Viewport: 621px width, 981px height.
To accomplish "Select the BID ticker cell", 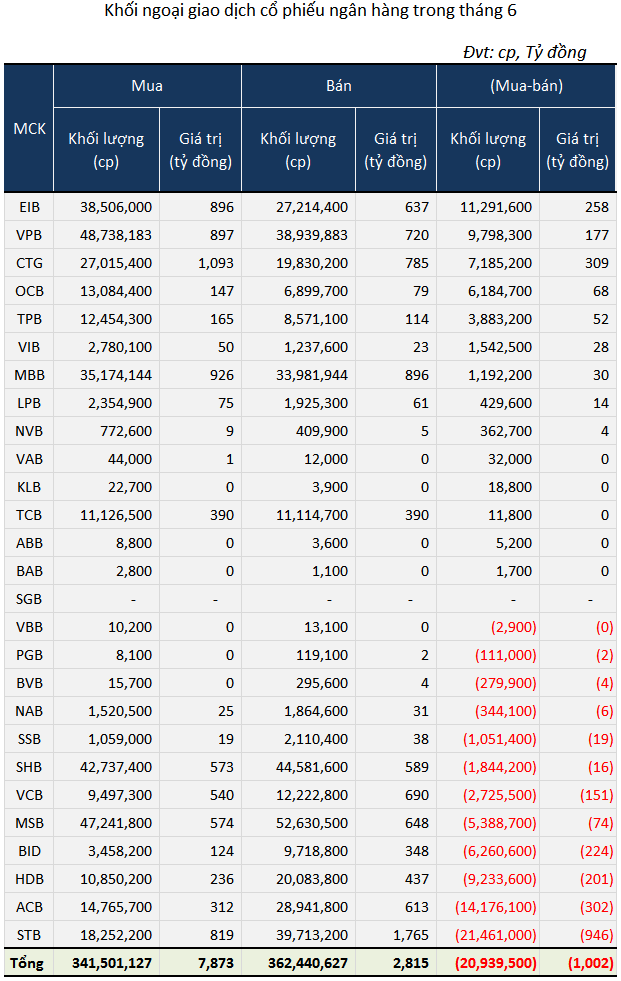I will pyautogui.click(x=29, y=851).
